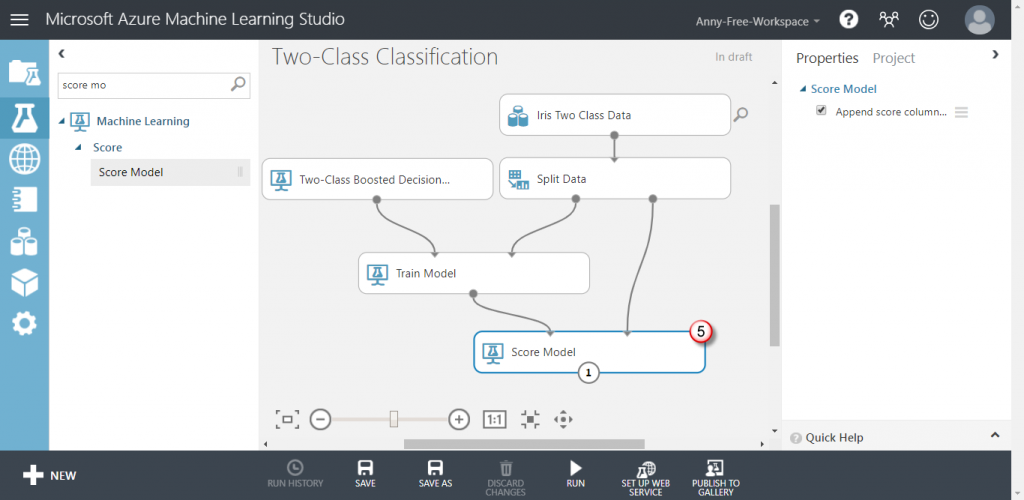Image resolution: width=1024 pixels, height=500 pixels.
Task: Select Score Model in module list
Action: click(x=170, y=172)
